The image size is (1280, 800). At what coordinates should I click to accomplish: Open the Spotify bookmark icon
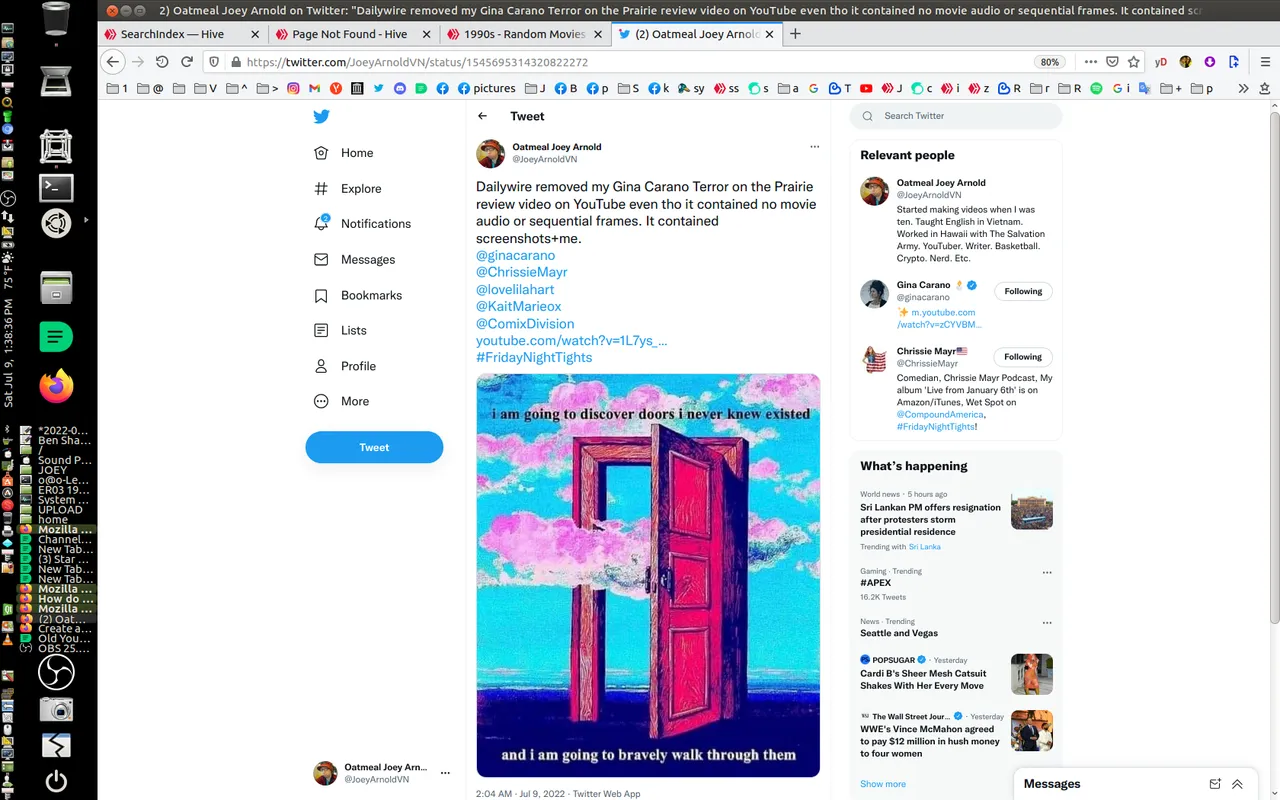1096,88
